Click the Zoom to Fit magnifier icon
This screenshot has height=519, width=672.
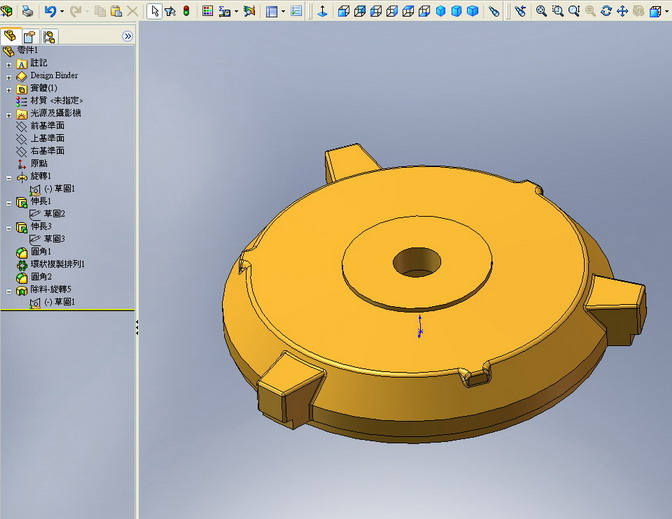pyautogui.click(x=541, y=11)
